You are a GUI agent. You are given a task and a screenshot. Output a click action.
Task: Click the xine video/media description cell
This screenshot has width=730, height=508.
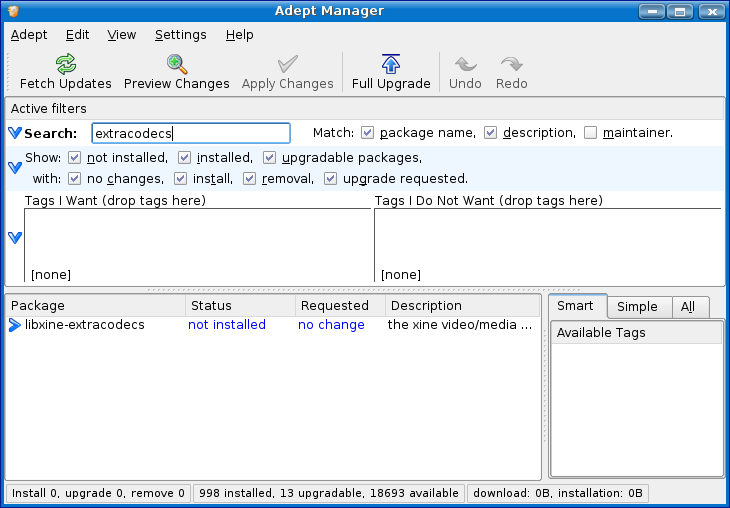(460, 325)
